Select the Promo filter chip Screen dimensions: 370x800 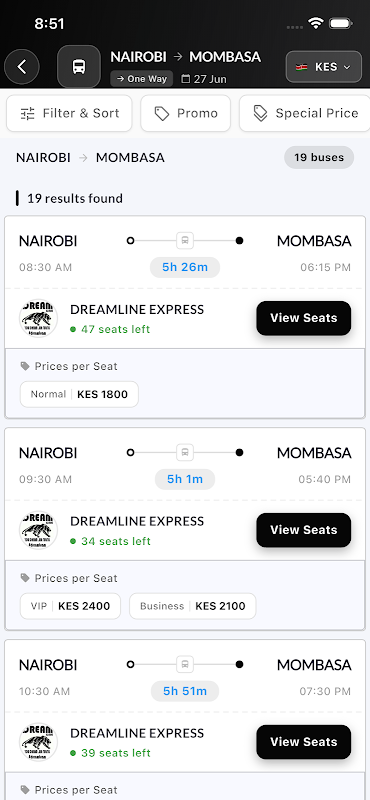pyautogui.click(x=186, y=113)
